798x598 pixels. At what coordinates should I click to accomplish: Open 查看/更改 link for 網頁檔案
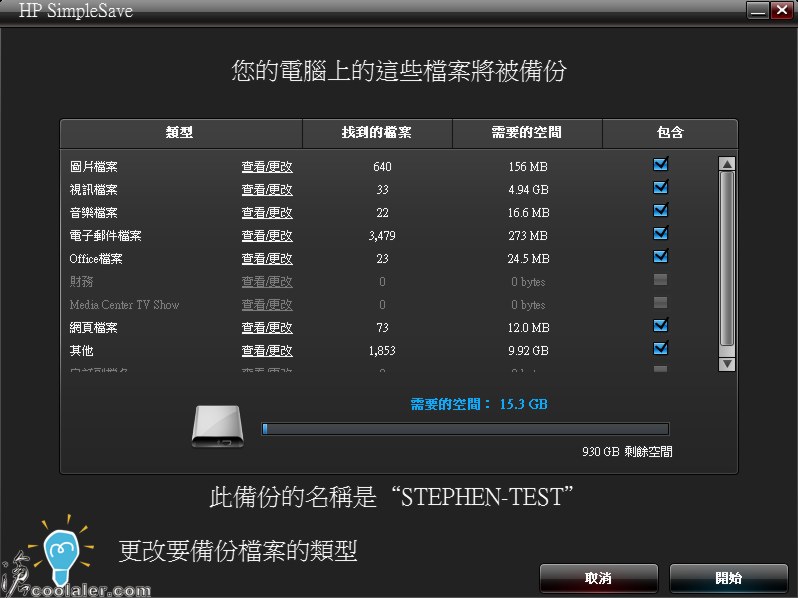[x=267, y=327]
